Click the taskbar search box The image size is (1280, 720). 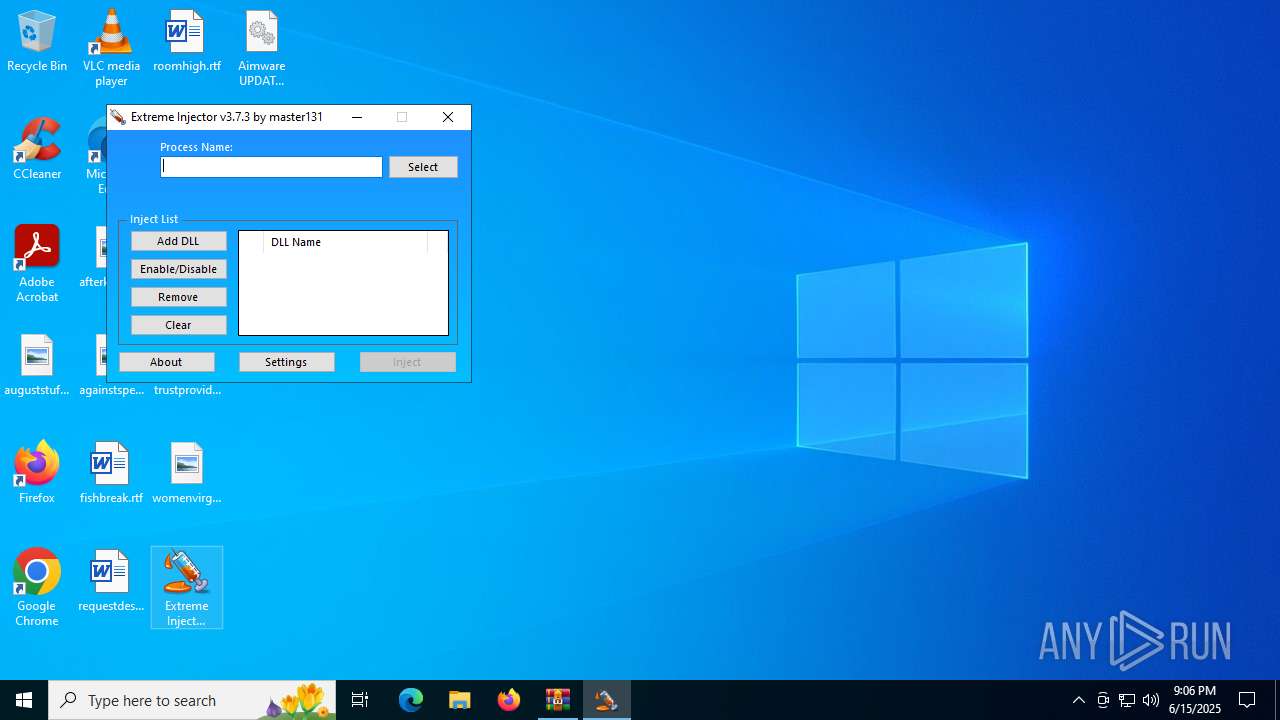(192, 700)
